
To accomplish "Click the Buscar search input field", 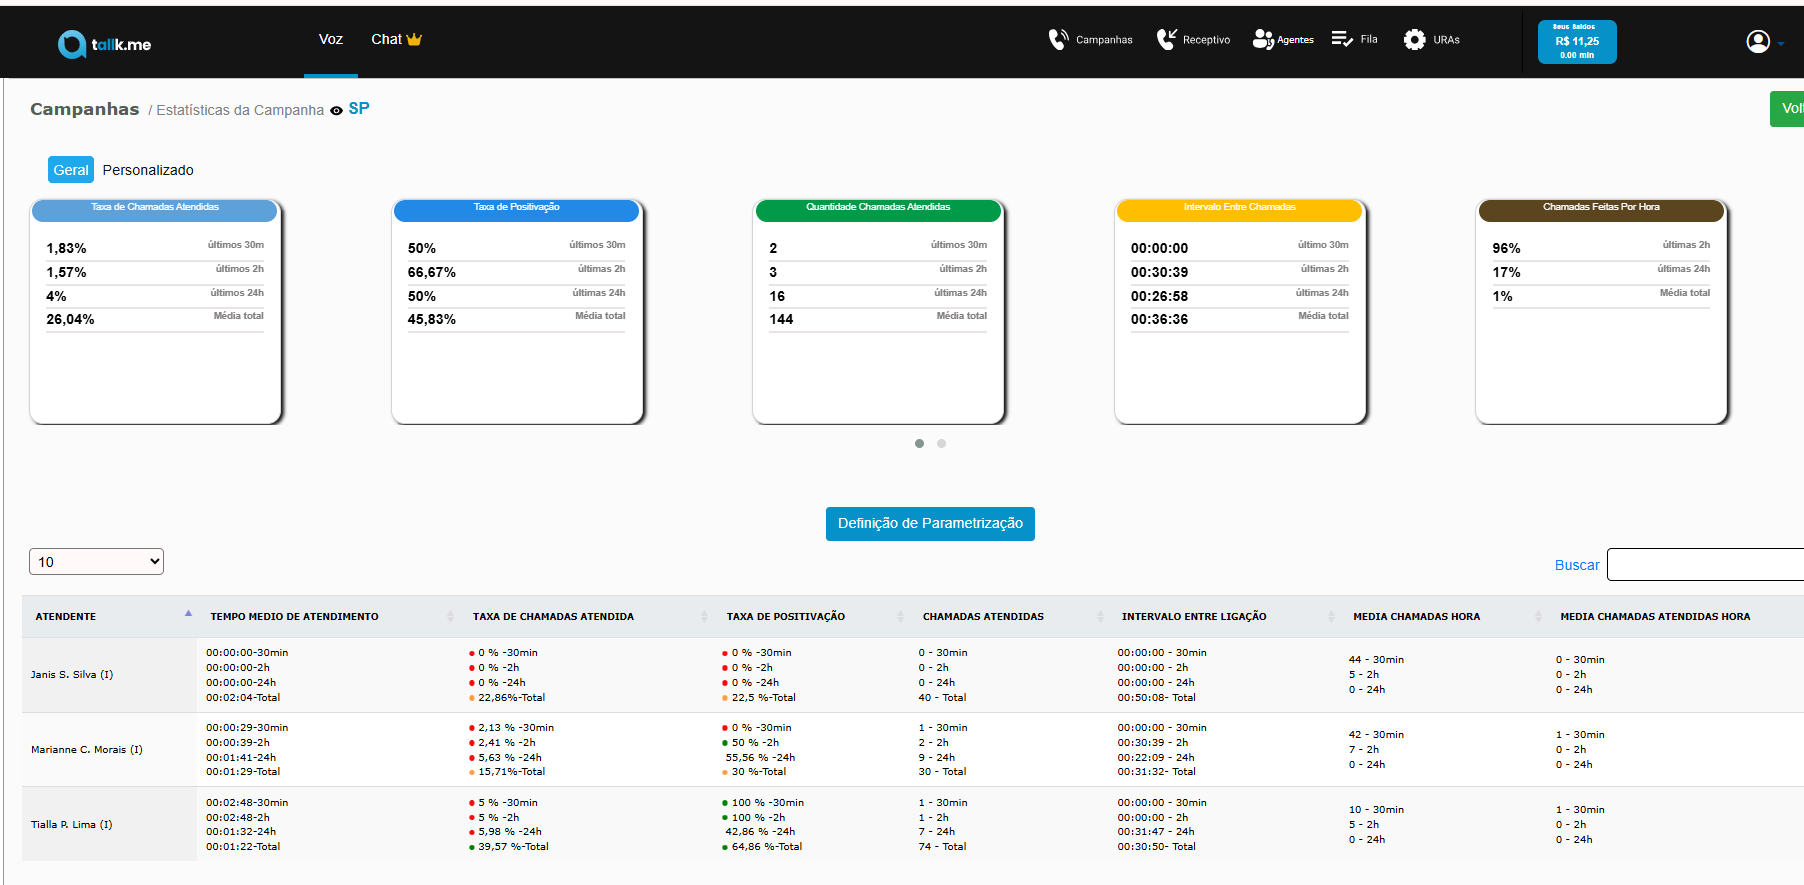I will click(x=1705, y=565).
